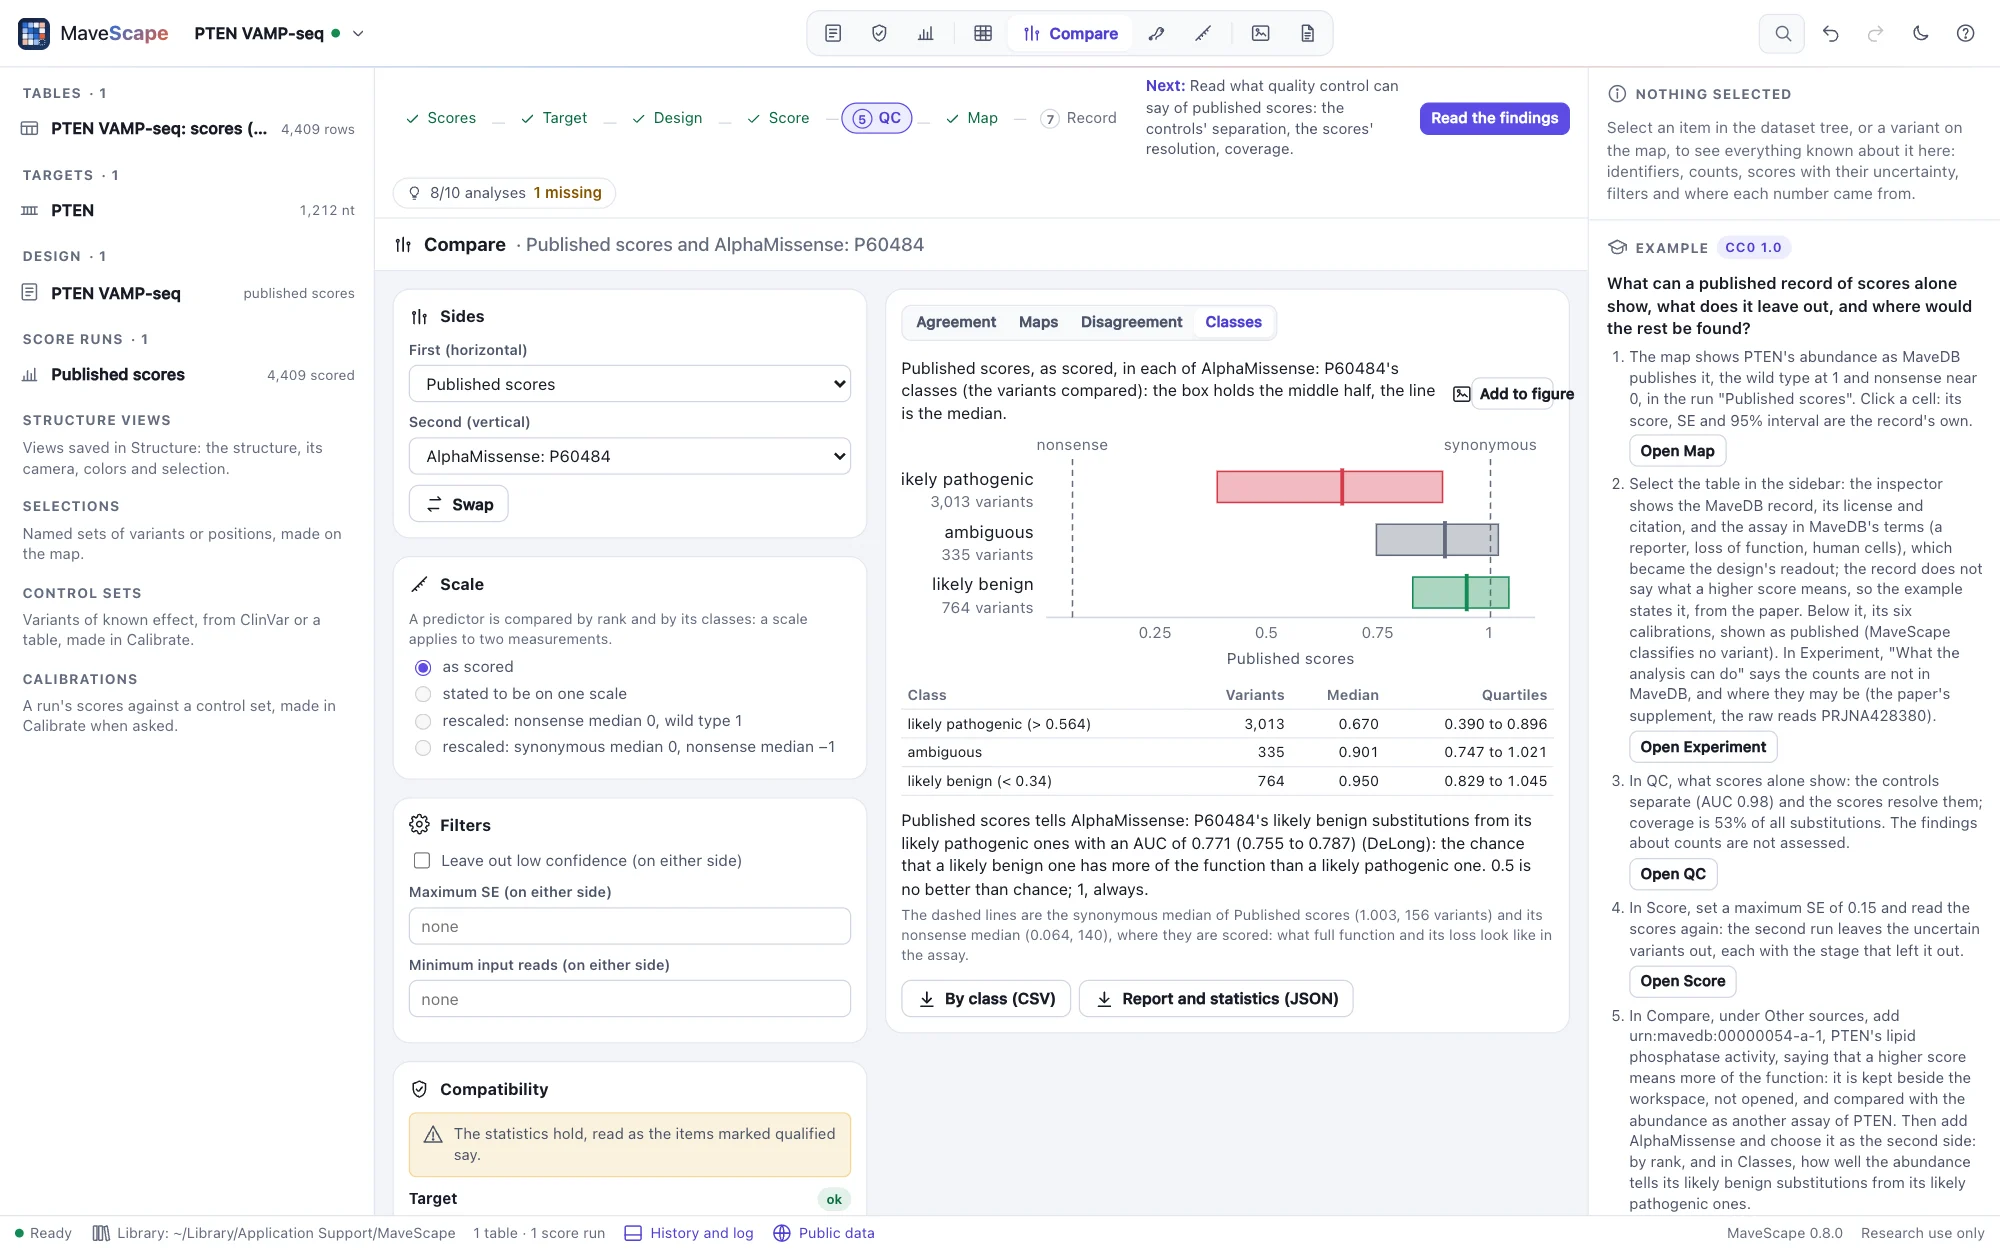This screenshot has height=1250, width=2000.
Task: Switch to the Maps tab
Action: point(1038,322)
